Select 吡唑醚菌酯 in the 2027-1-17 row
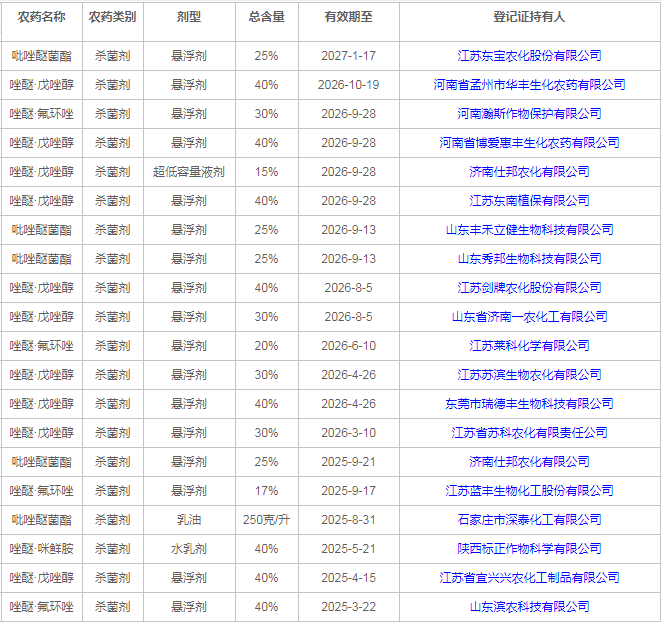 41,56
